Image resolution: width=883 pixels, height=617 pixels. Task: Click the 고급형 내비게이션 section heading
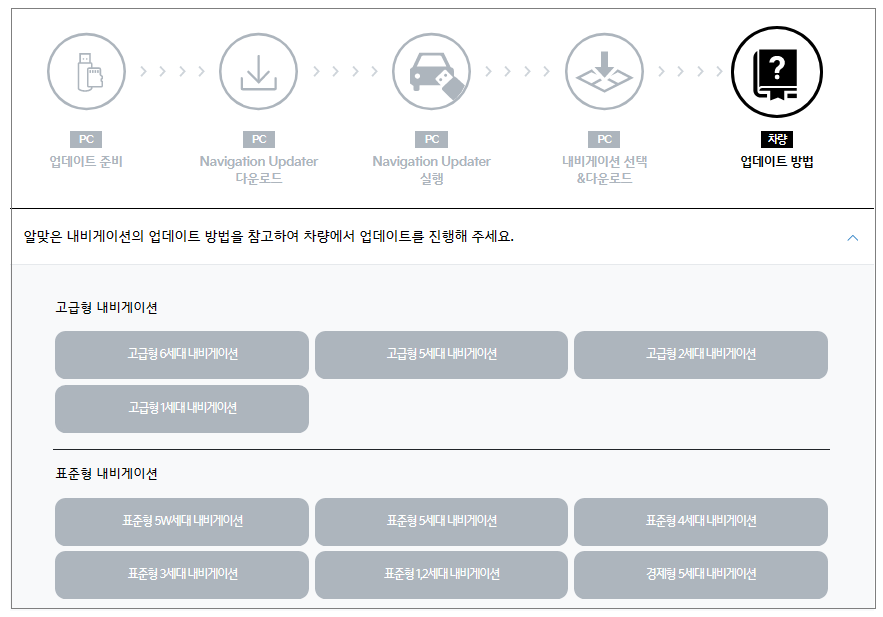[x=106, y=307]
